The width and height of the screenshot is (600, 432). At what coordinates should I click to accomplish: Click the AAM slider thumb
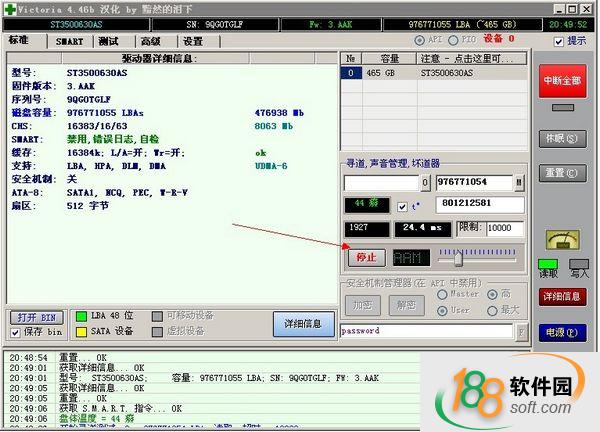458,259
